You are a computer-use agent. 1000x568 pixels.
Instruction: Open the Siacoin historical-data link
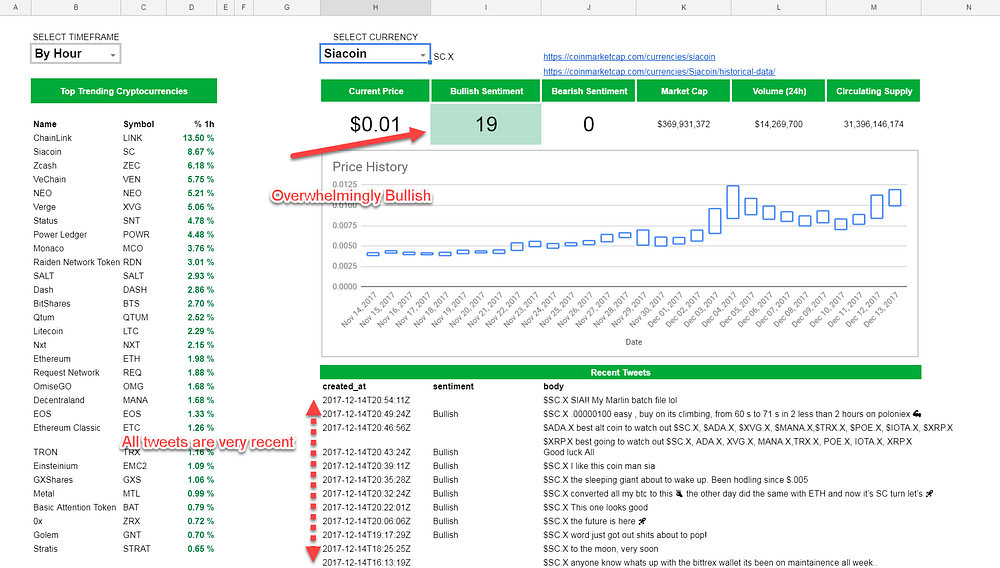pos(659,71)
